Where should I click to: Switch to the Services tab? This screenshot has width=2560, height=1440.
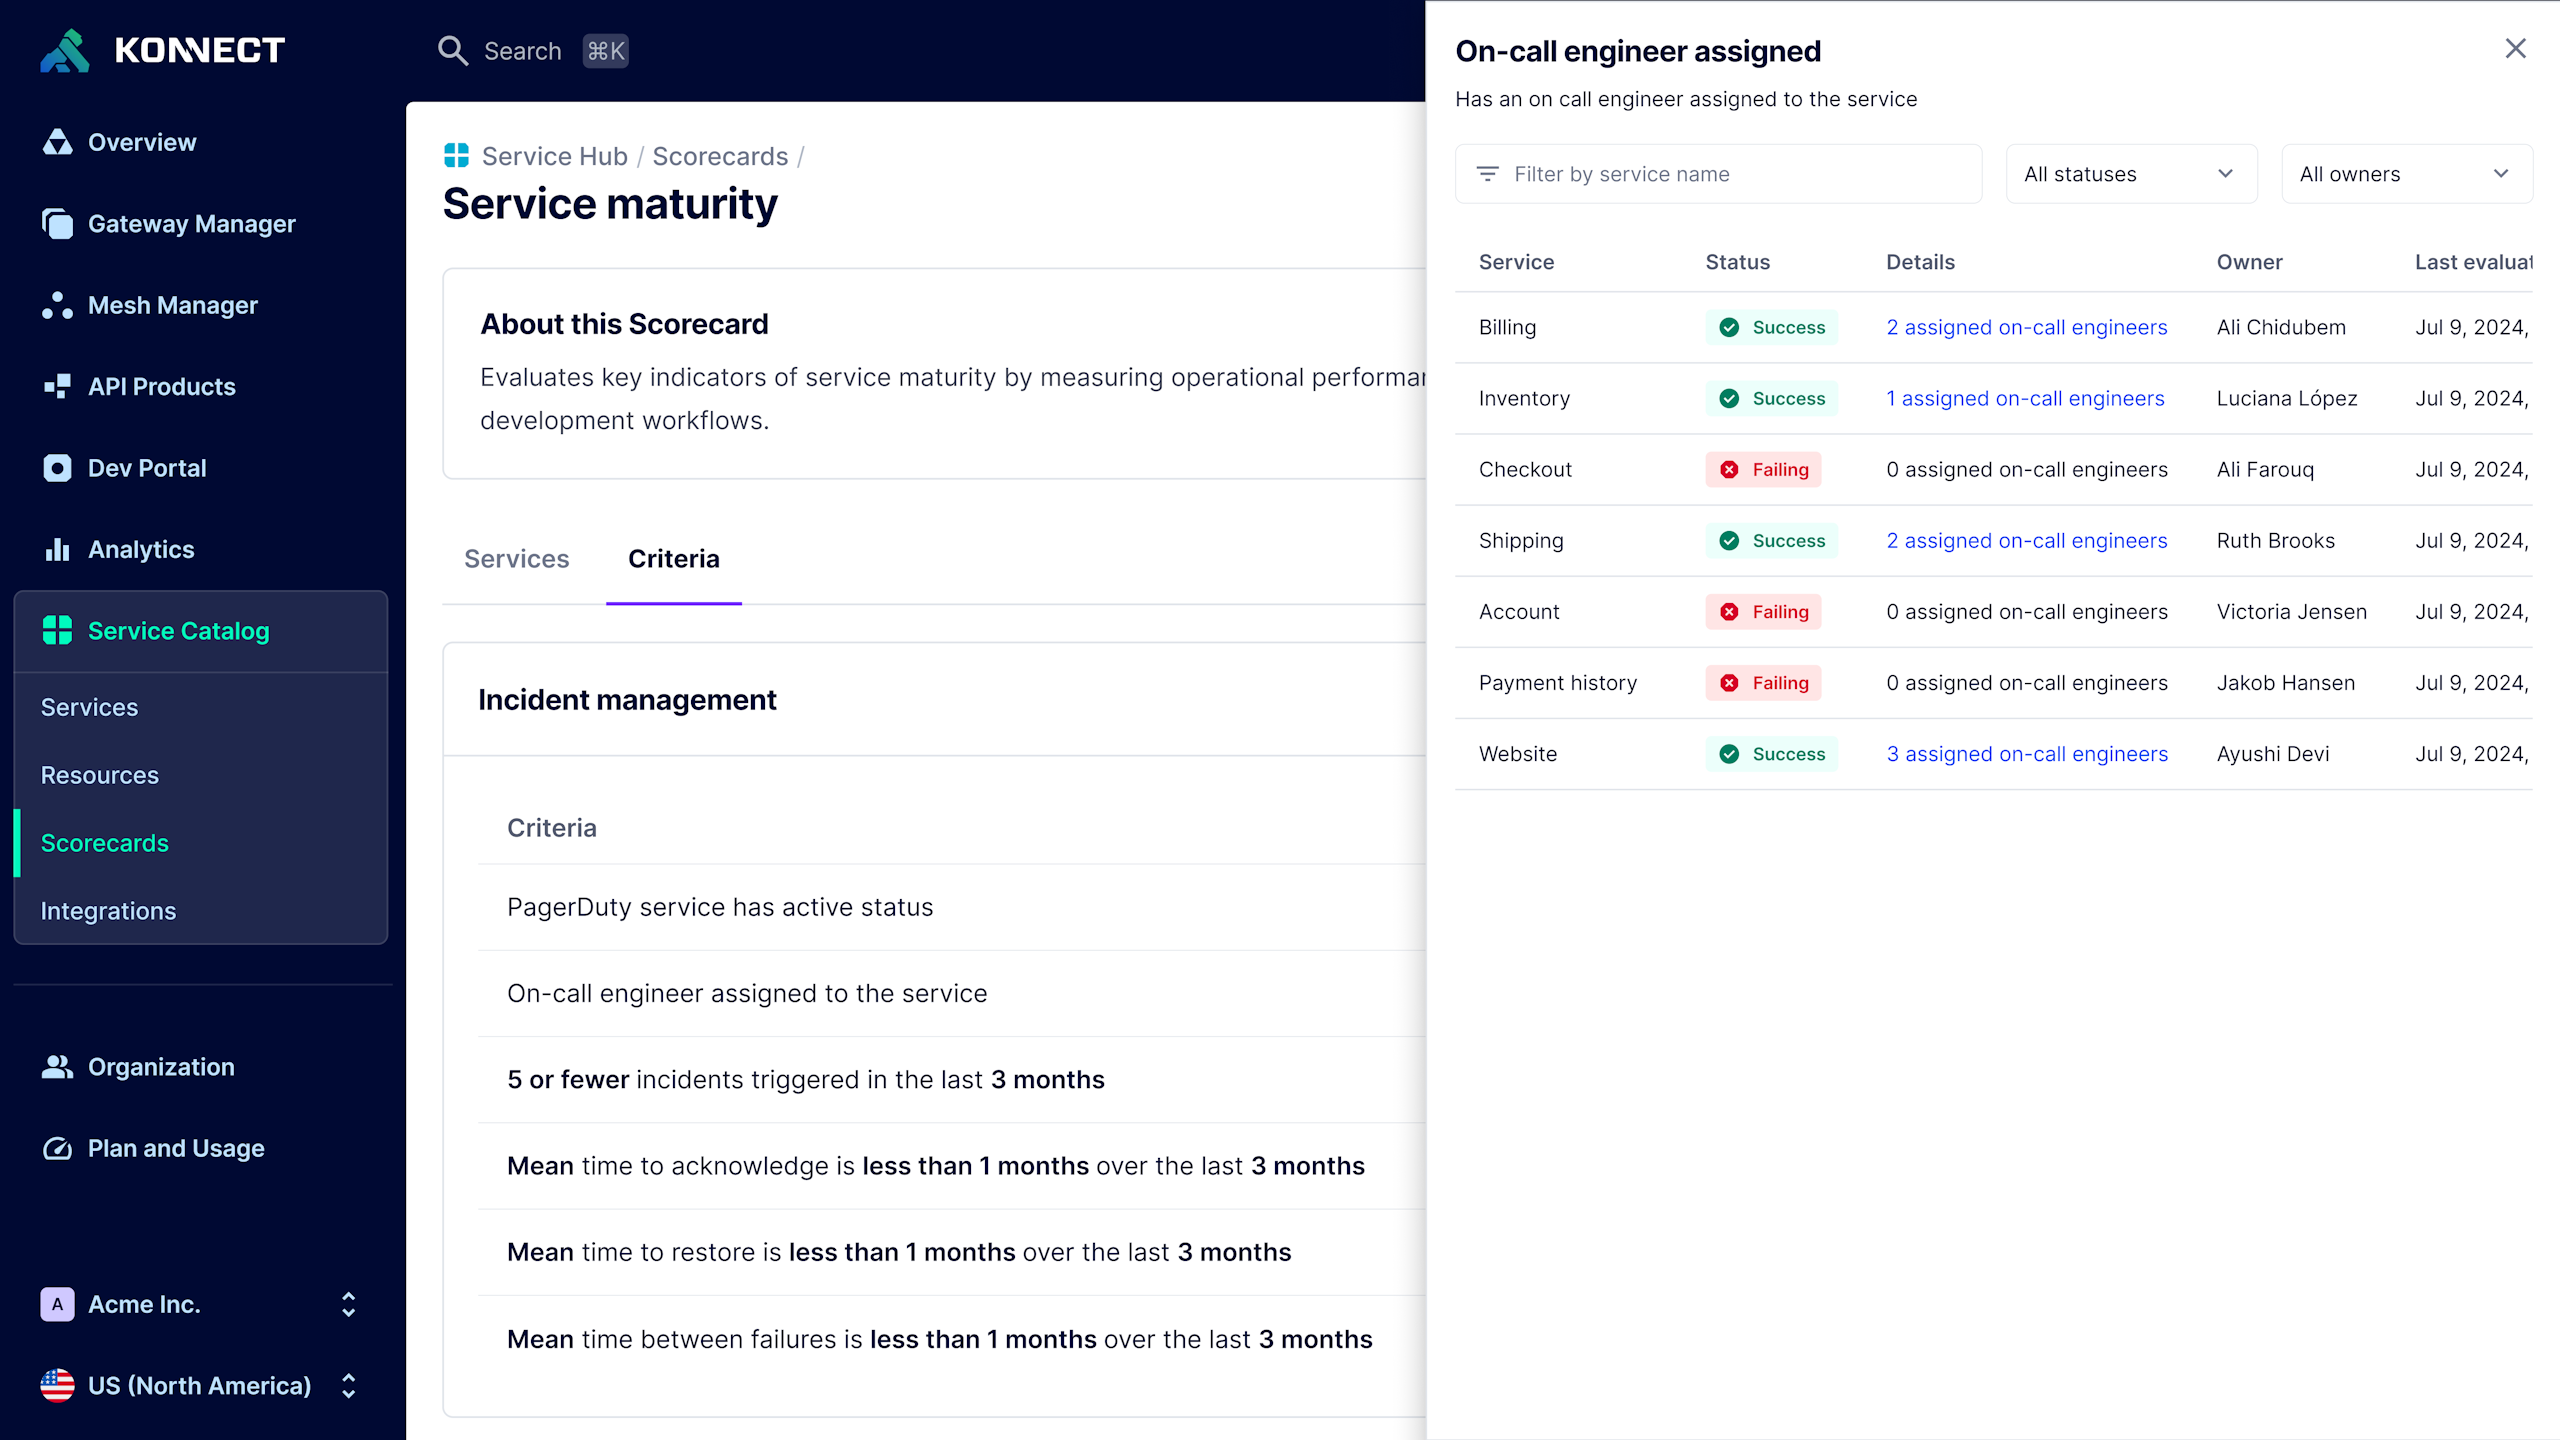pos(516,559)
